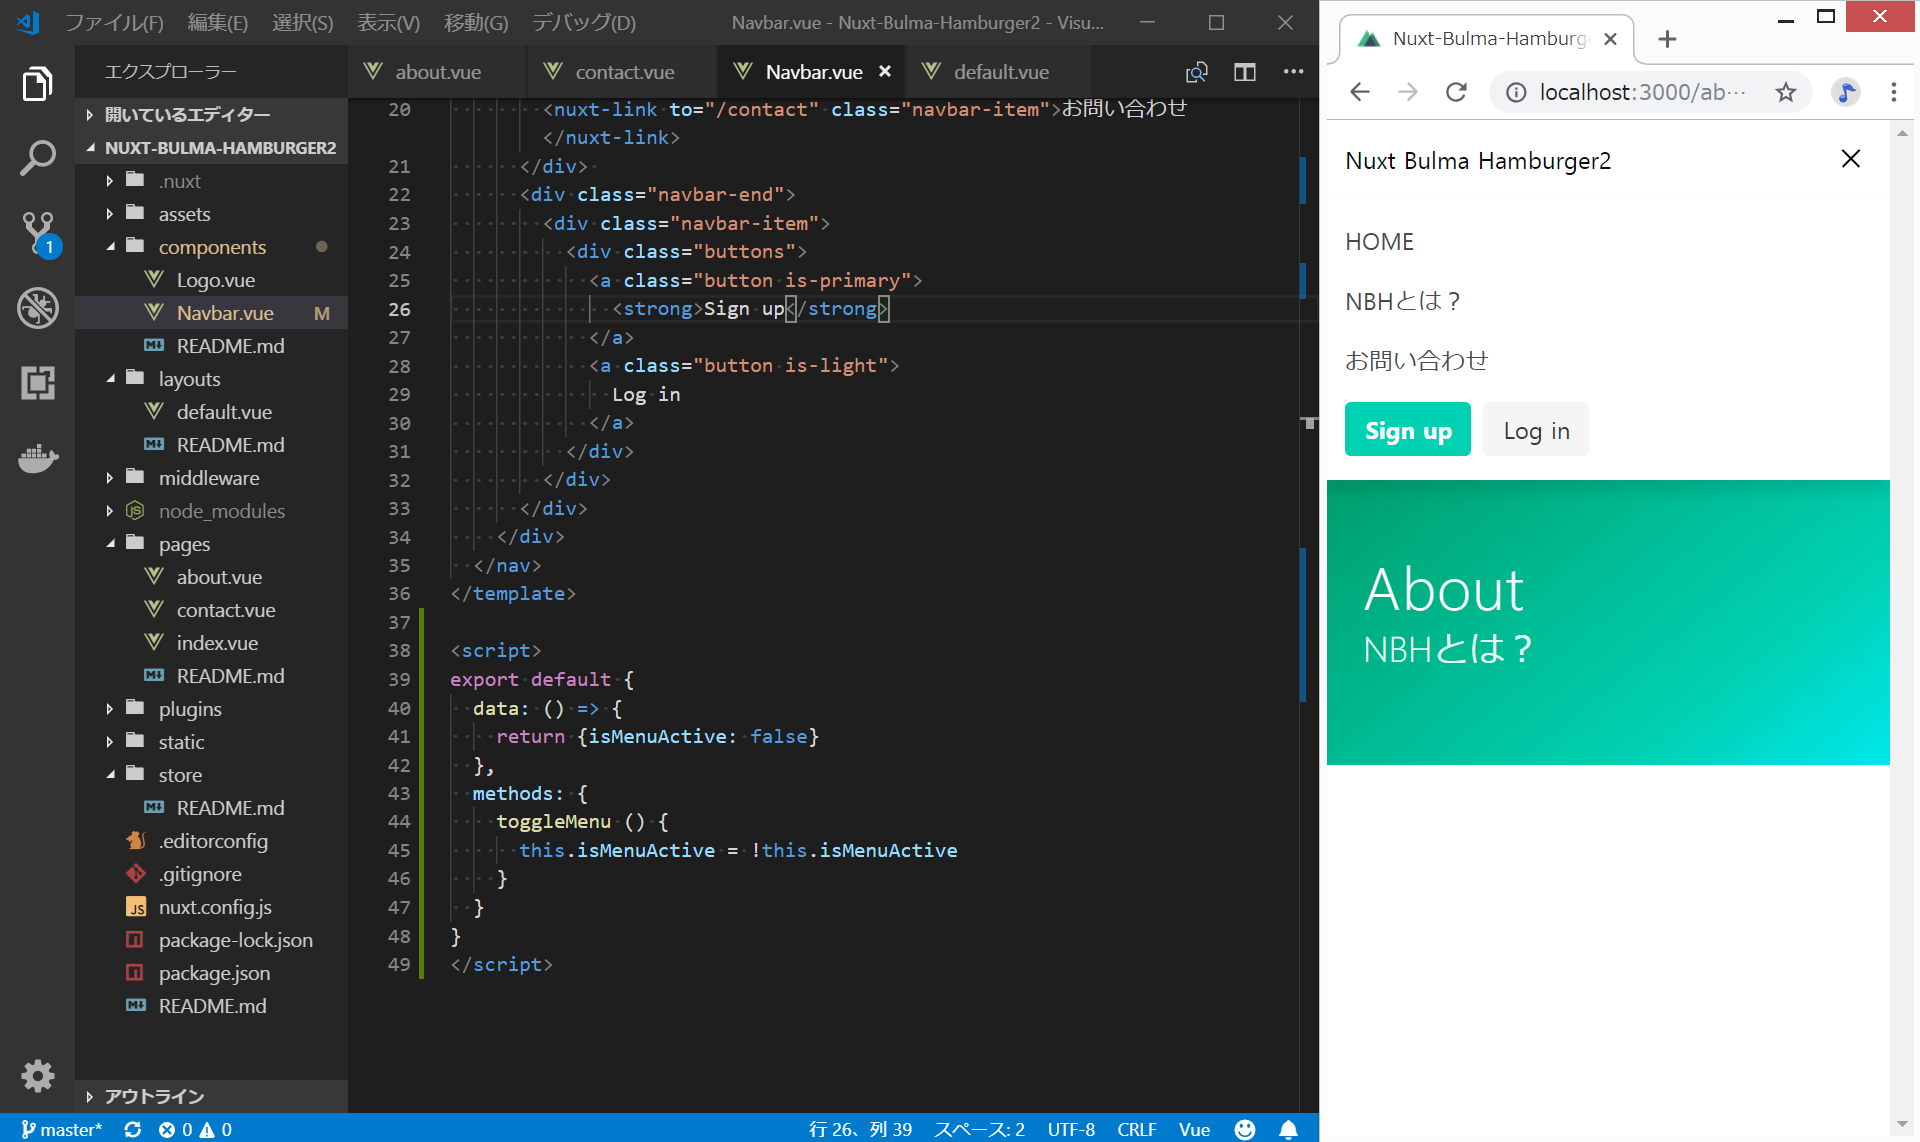Image resolution: width=1920 pixels, height=1142 pixels.
Task: Open the Search view in activity bar
Action: point(37,158)
